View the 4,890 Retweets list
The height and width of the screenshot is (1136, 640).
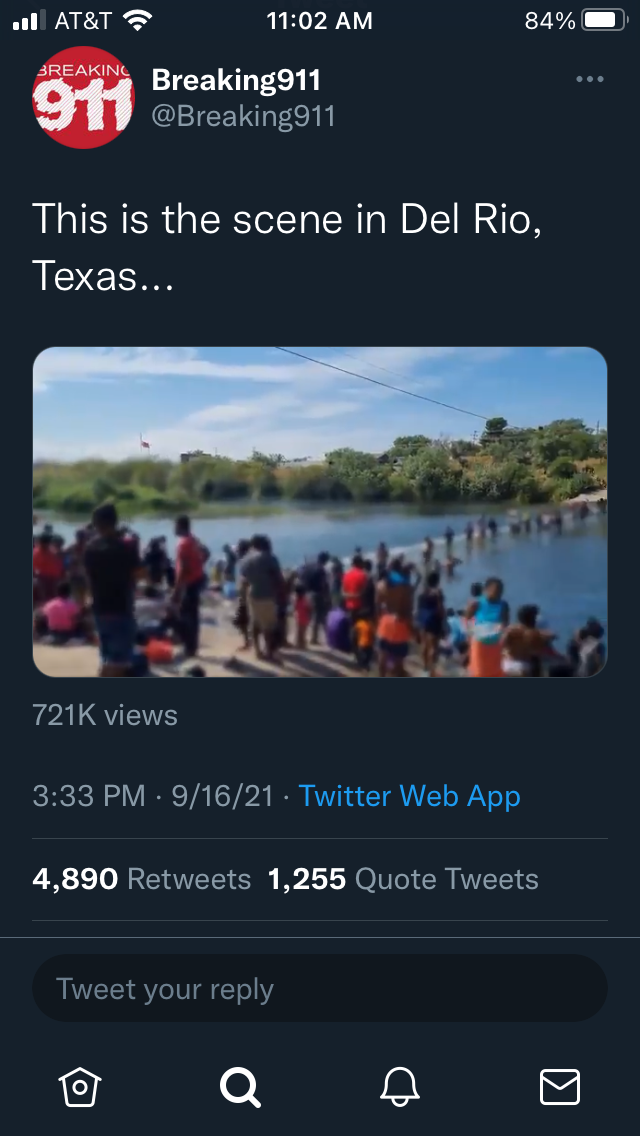[x=141, y=879]
